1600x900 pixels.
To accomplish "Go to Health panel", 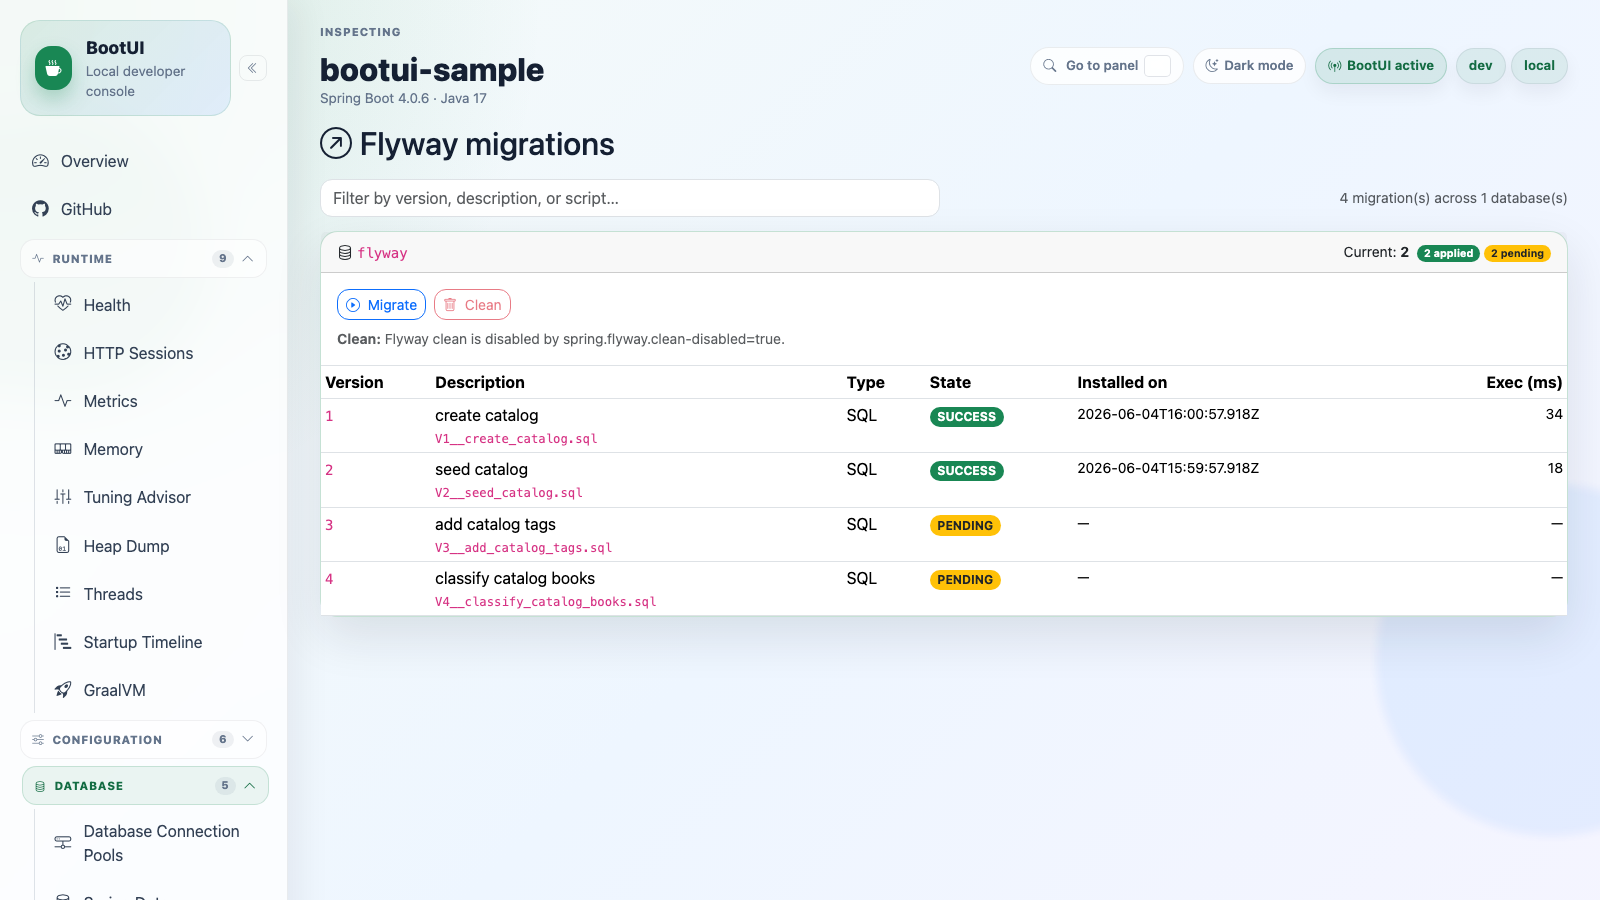I will click(107, 305).
